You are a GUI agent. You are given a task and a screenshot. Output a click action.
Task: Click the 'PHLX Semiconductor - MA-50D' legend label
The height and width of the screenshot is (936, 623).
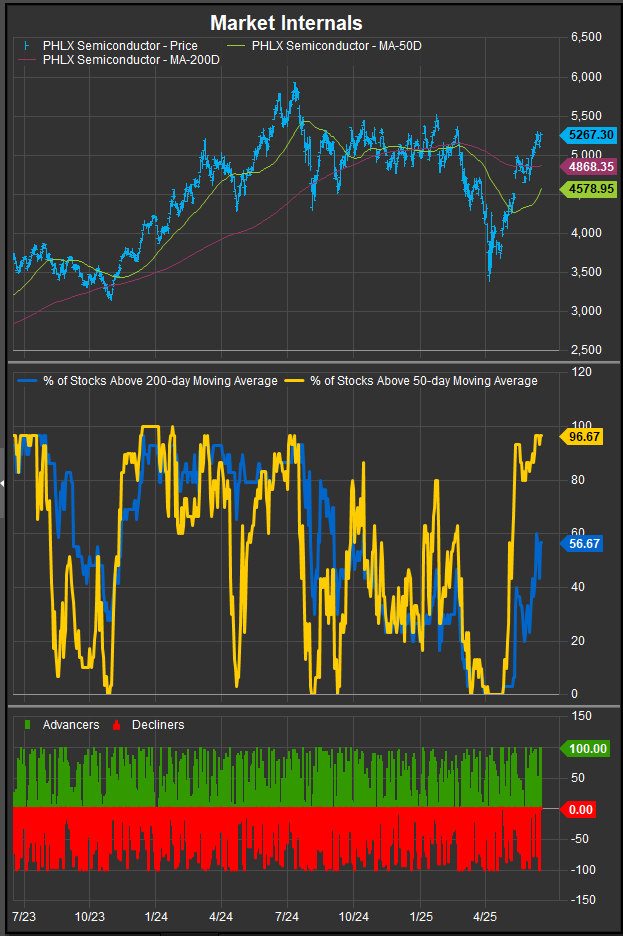pos(337,46)
